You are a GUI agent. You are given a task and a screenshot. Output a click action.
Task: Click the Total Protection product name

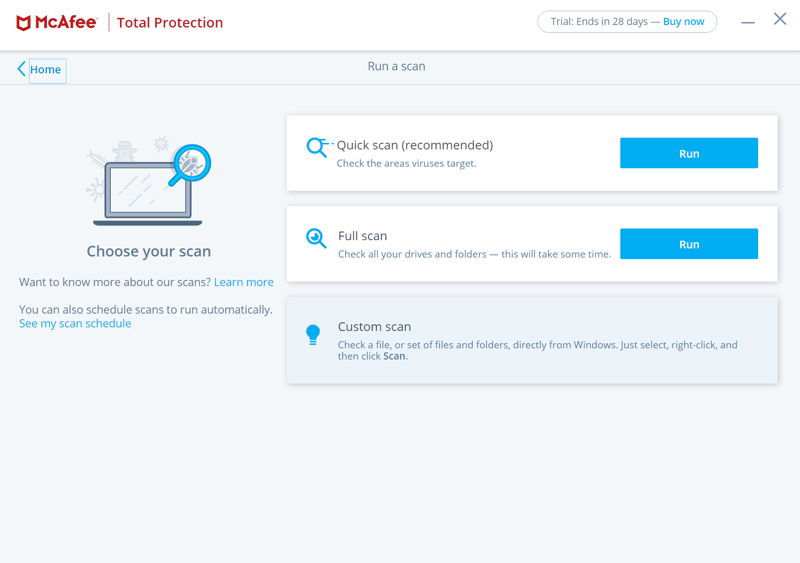[x=170, y=22]
